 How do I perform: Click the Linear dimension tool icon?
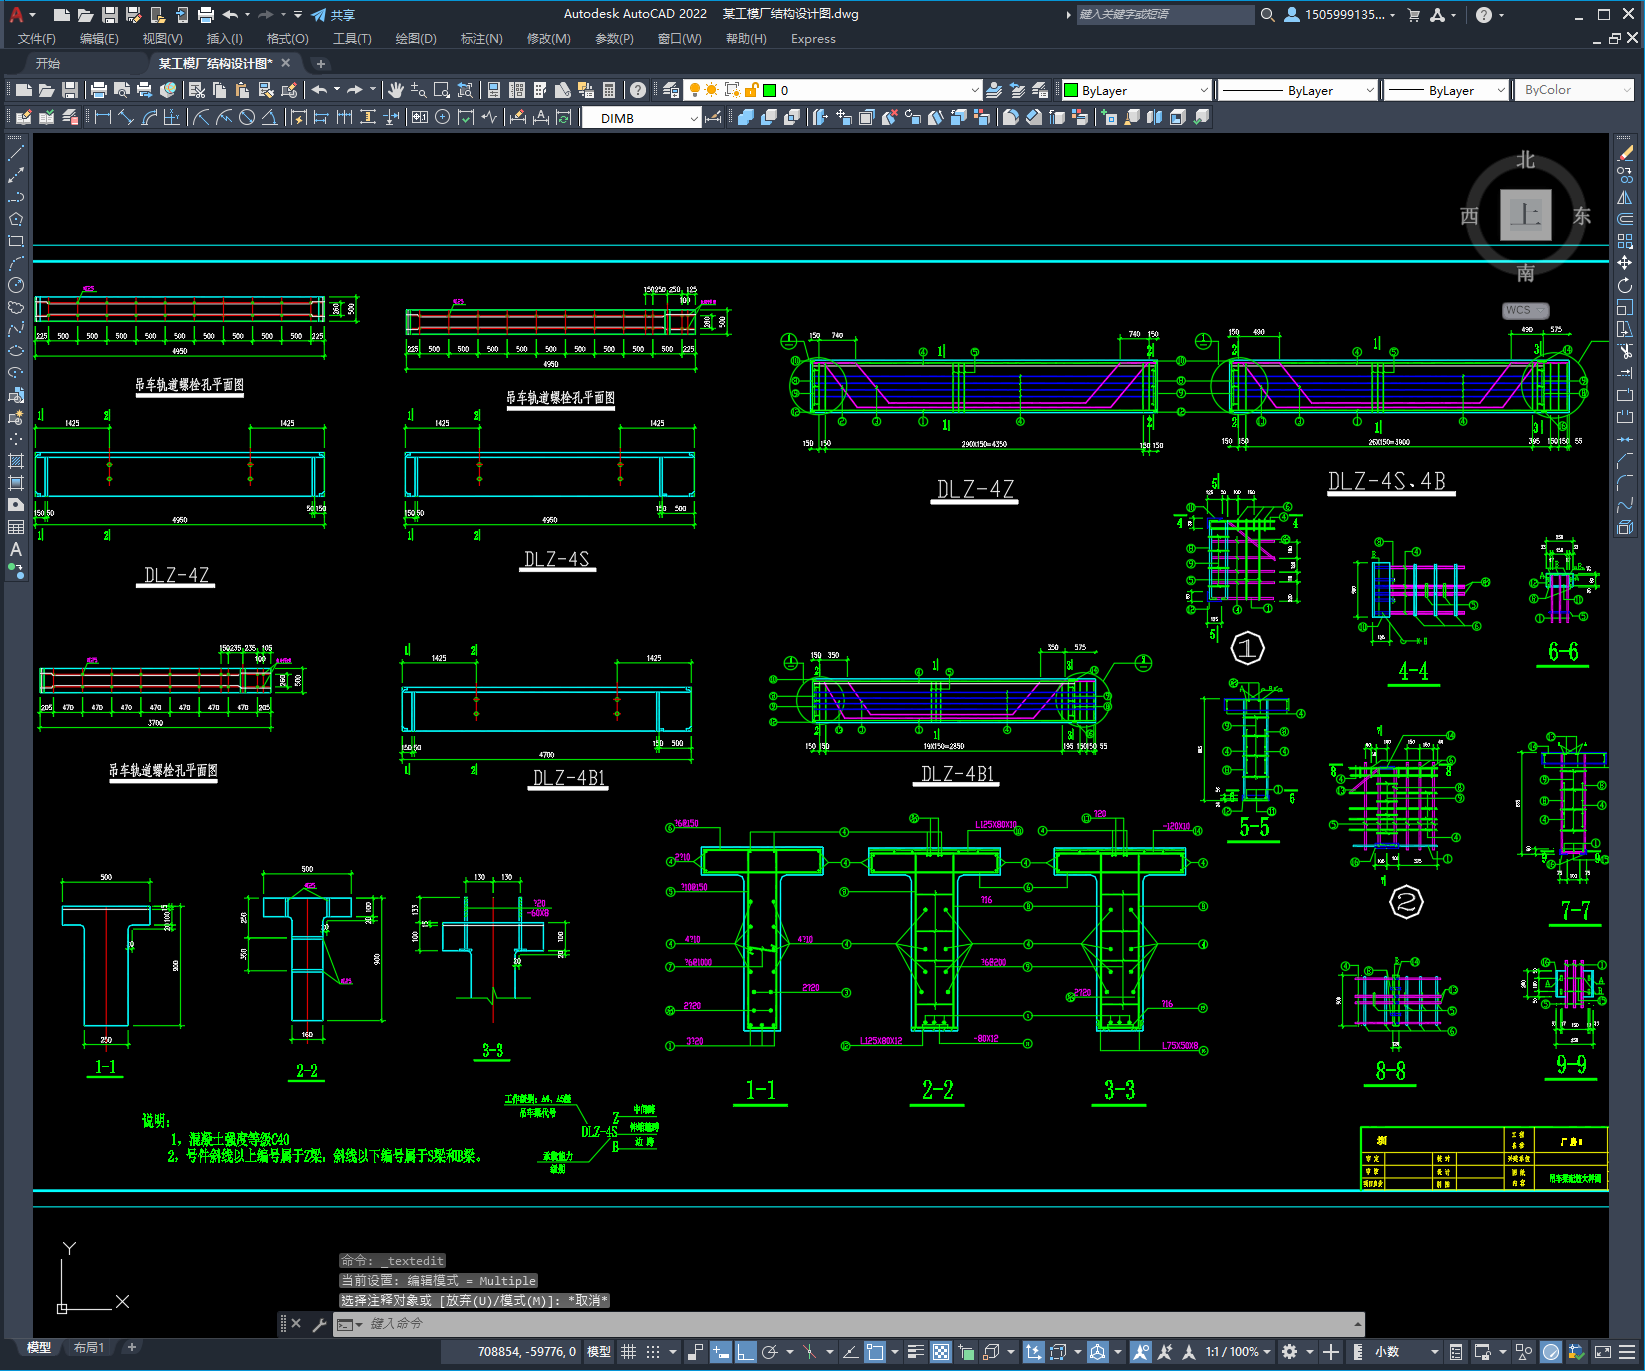coord(103,117)
